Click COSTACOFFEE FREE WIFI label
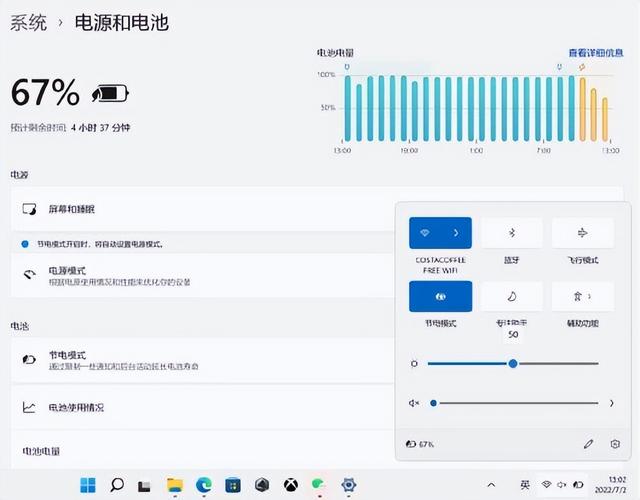Image resolution: width=640 pixels, height=500 pixels. 440,265
